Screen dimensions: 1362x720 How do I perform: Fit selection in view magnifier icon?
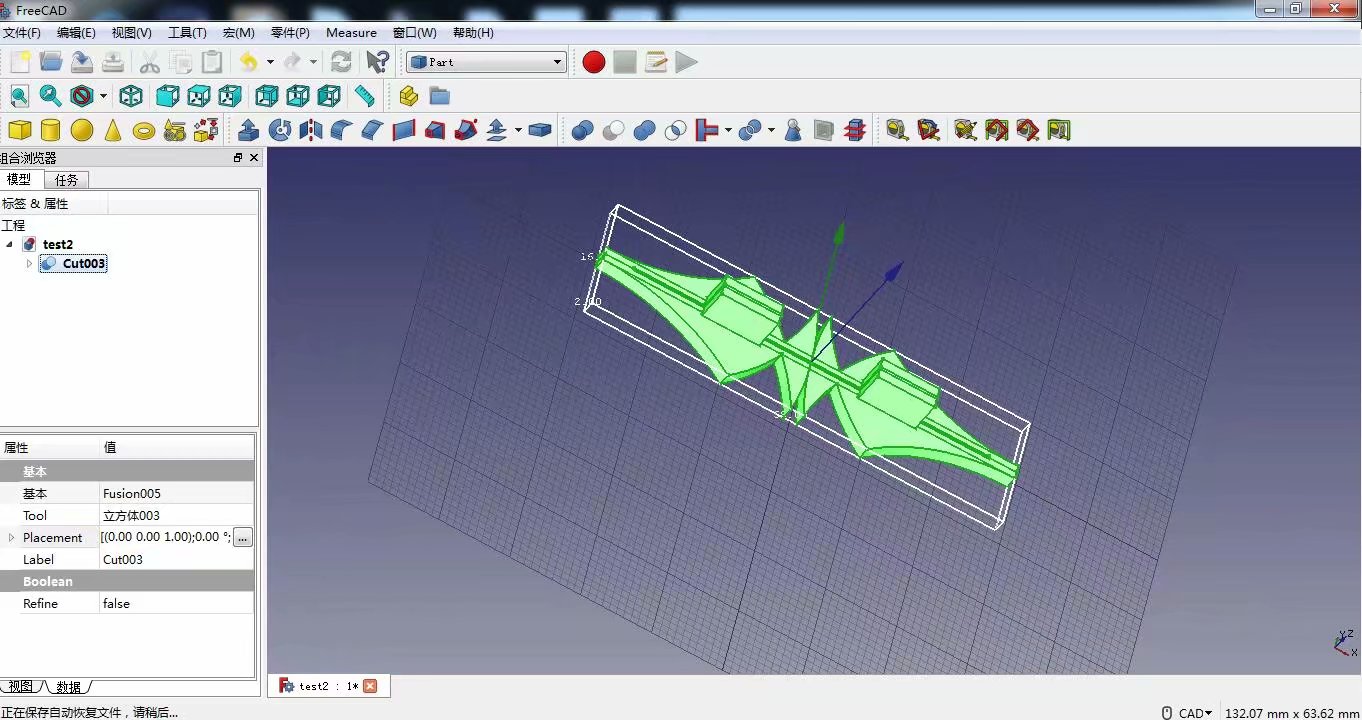click(x=50, y=96)
